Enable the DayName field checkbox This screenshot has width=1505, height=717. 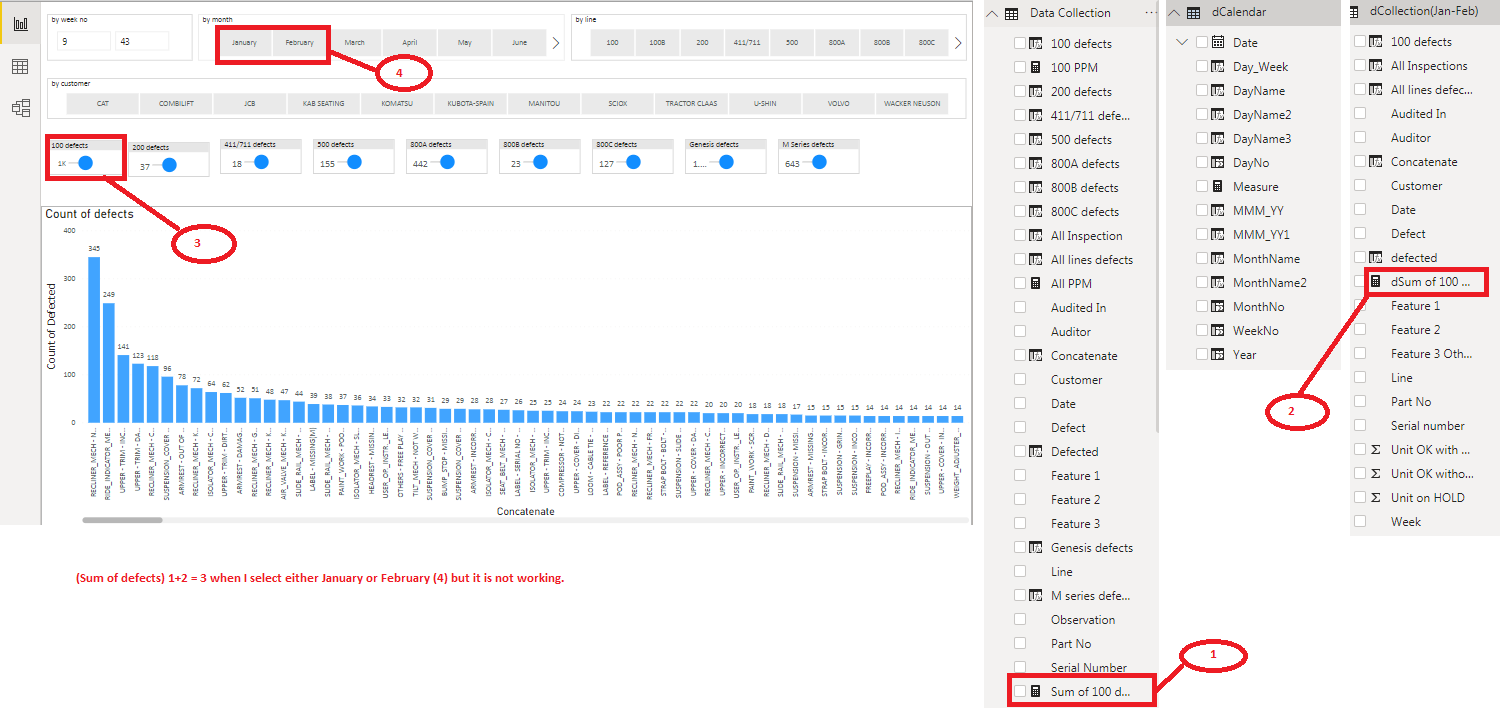tap(1201, 90)
